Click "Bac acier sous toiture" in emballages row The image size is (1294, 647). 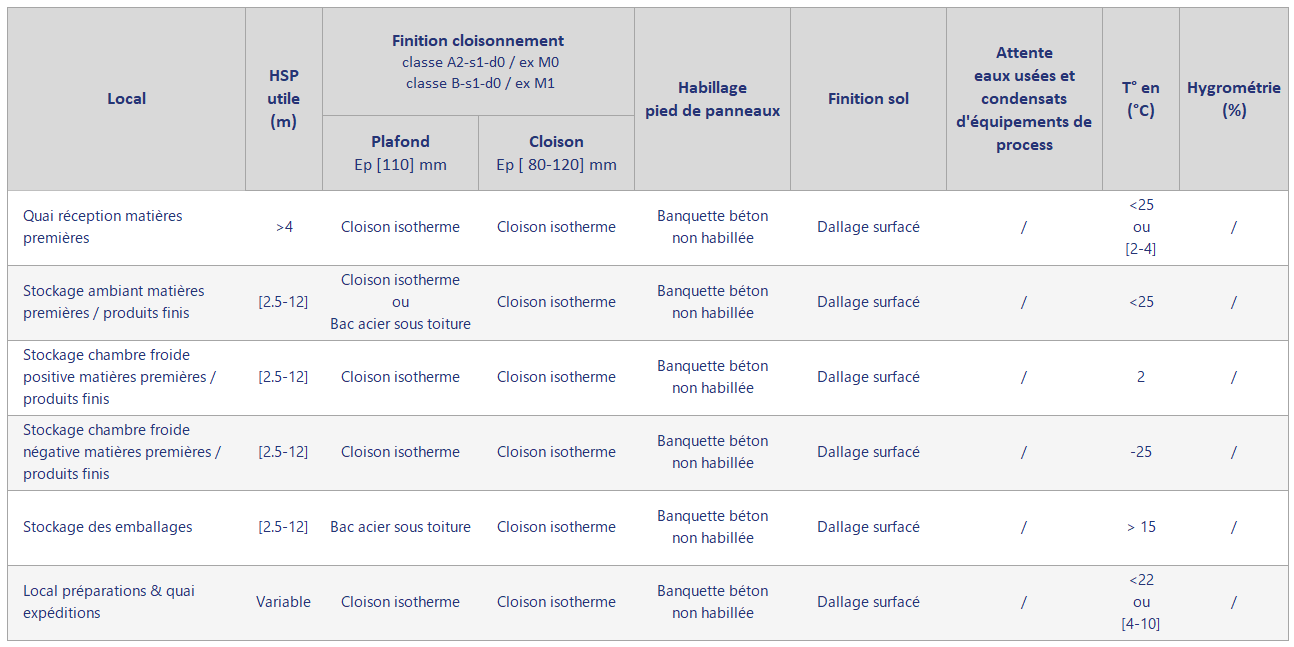point(400,527)
